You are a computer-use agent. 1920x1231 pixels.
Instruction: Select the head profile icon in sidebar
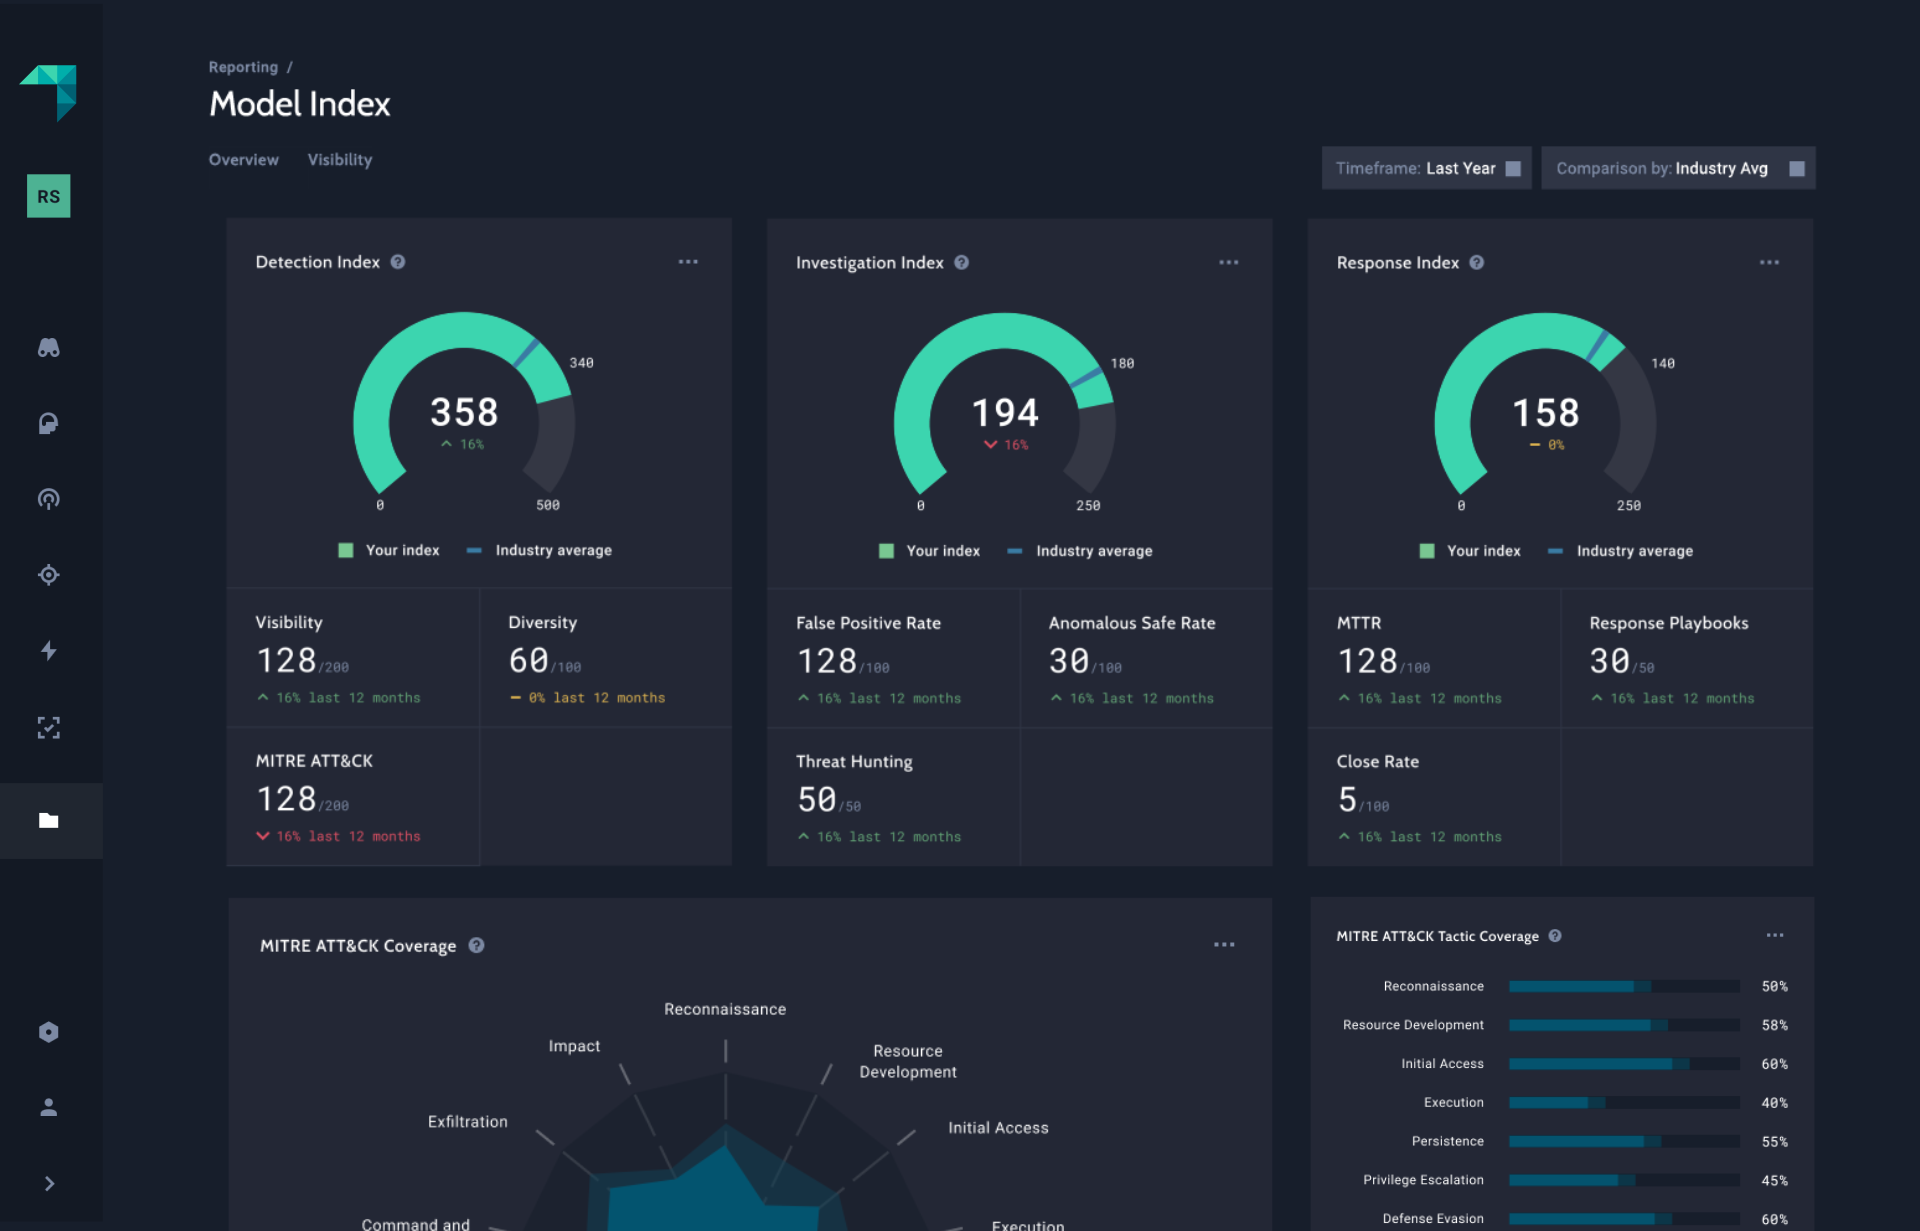[48, 424]
